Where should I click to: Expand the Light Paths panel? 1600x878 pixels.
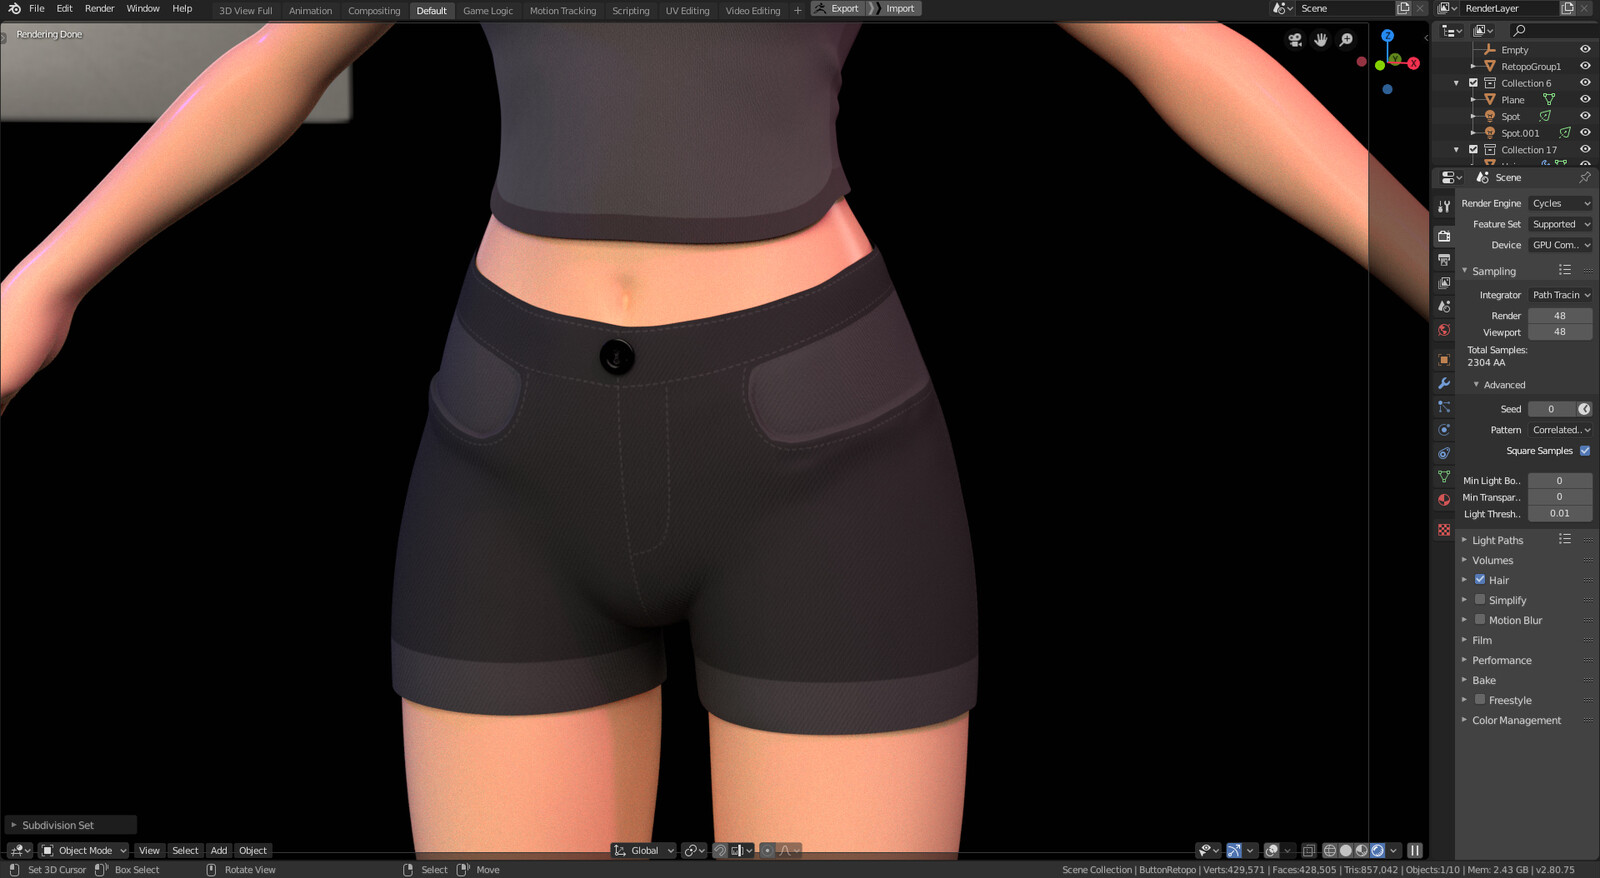click(1497, 540)
